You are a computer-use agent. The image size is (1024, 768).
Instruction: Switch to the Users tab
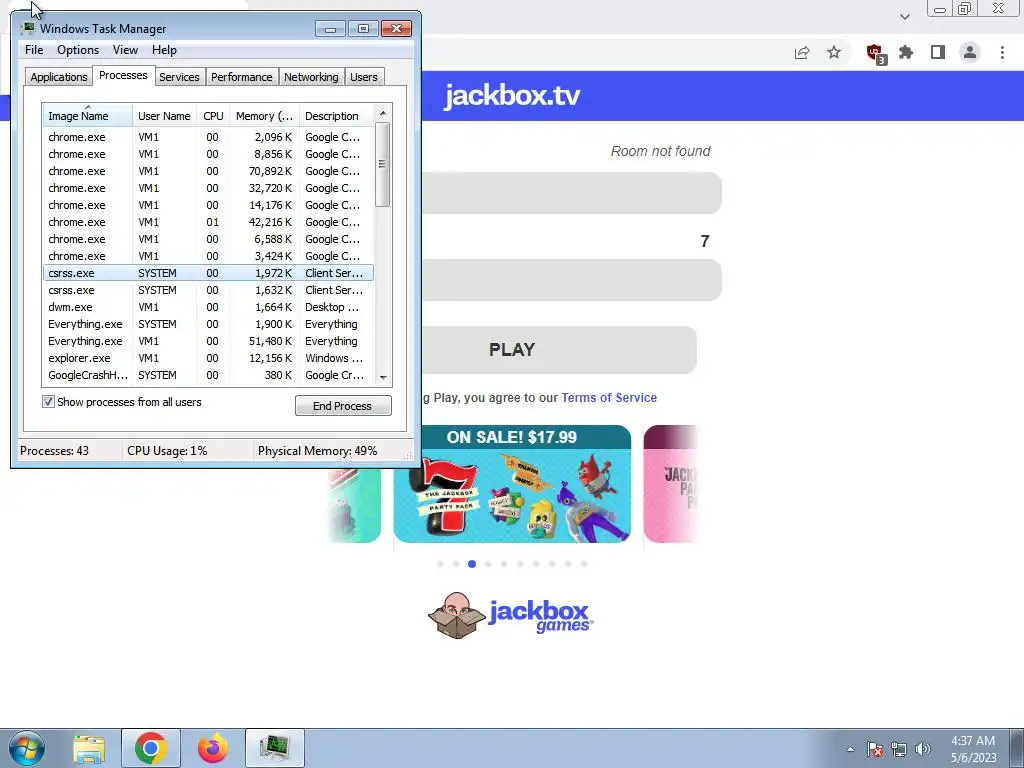click(364, 77)
